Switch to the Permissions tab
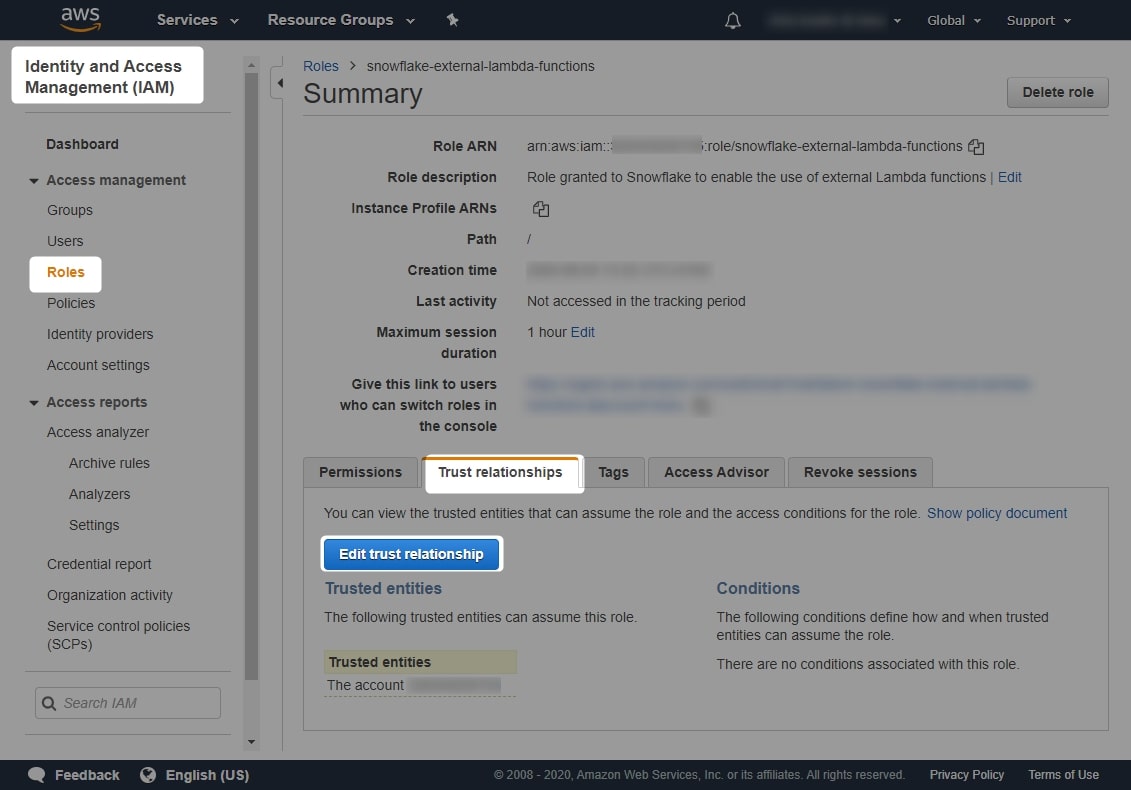The height and width of the screenshot is (790, 1131). pos(360,473)
